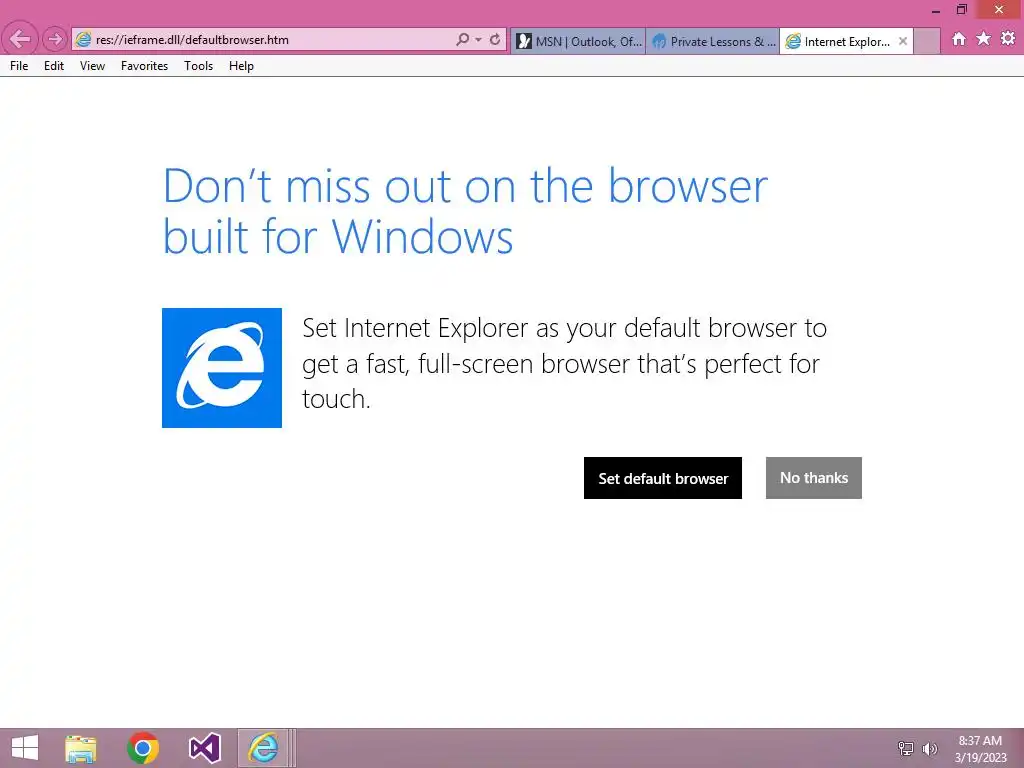Close the Internet Explorer window
This screenshot has height=768, width=1024.
click(999, 10)
